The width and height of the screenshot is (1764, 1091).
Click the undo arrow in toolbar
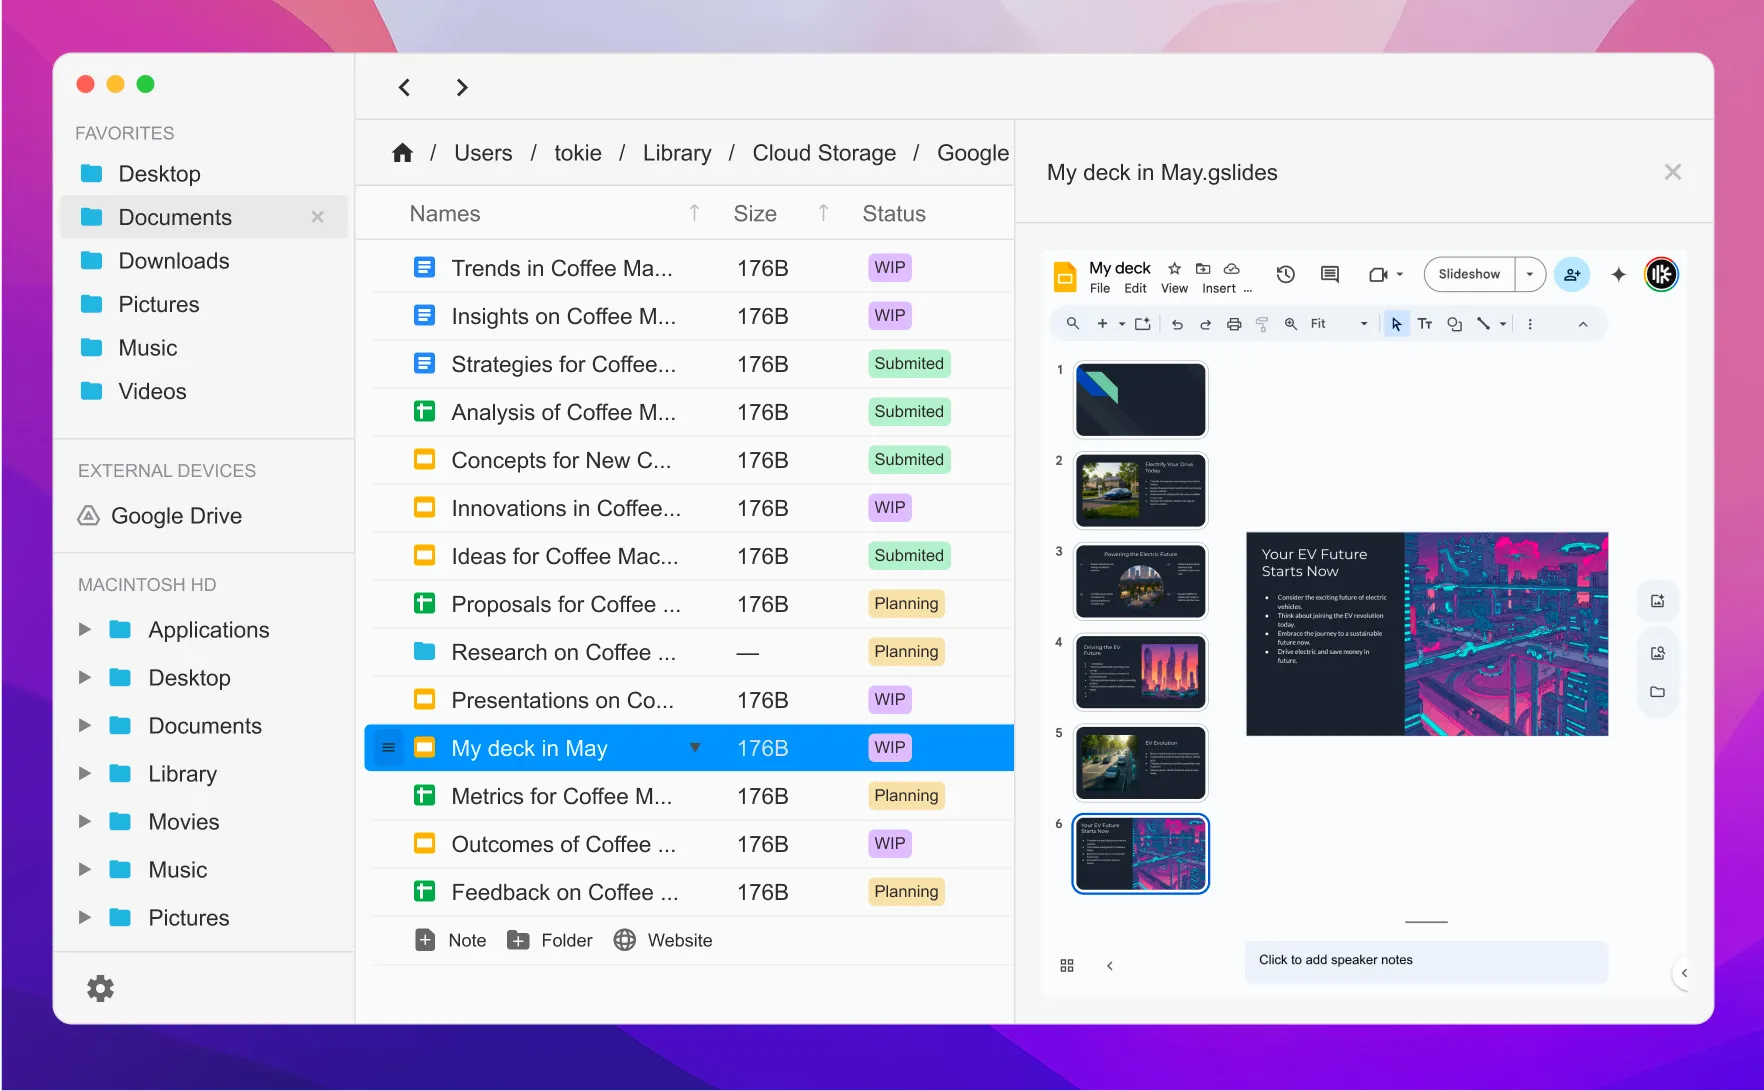(x=1177, y=324)
